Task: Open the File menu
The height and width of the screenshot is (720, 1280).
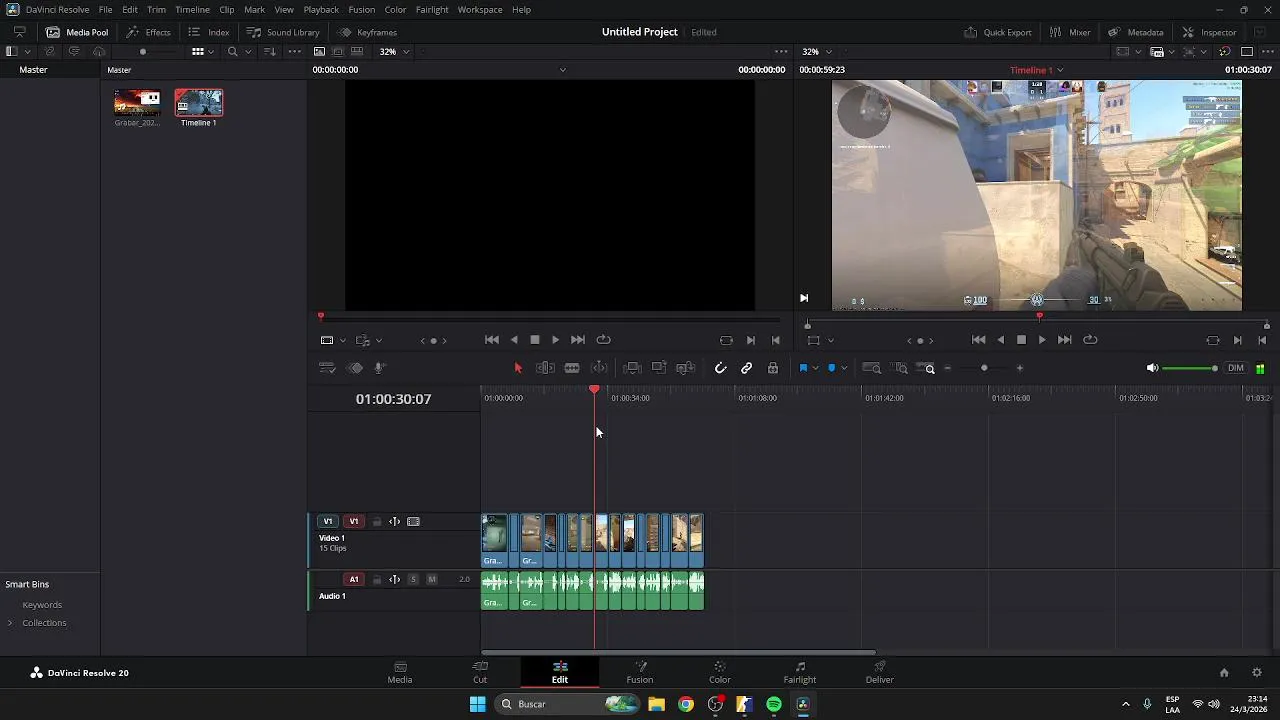Action: click(x=105, y=9)
